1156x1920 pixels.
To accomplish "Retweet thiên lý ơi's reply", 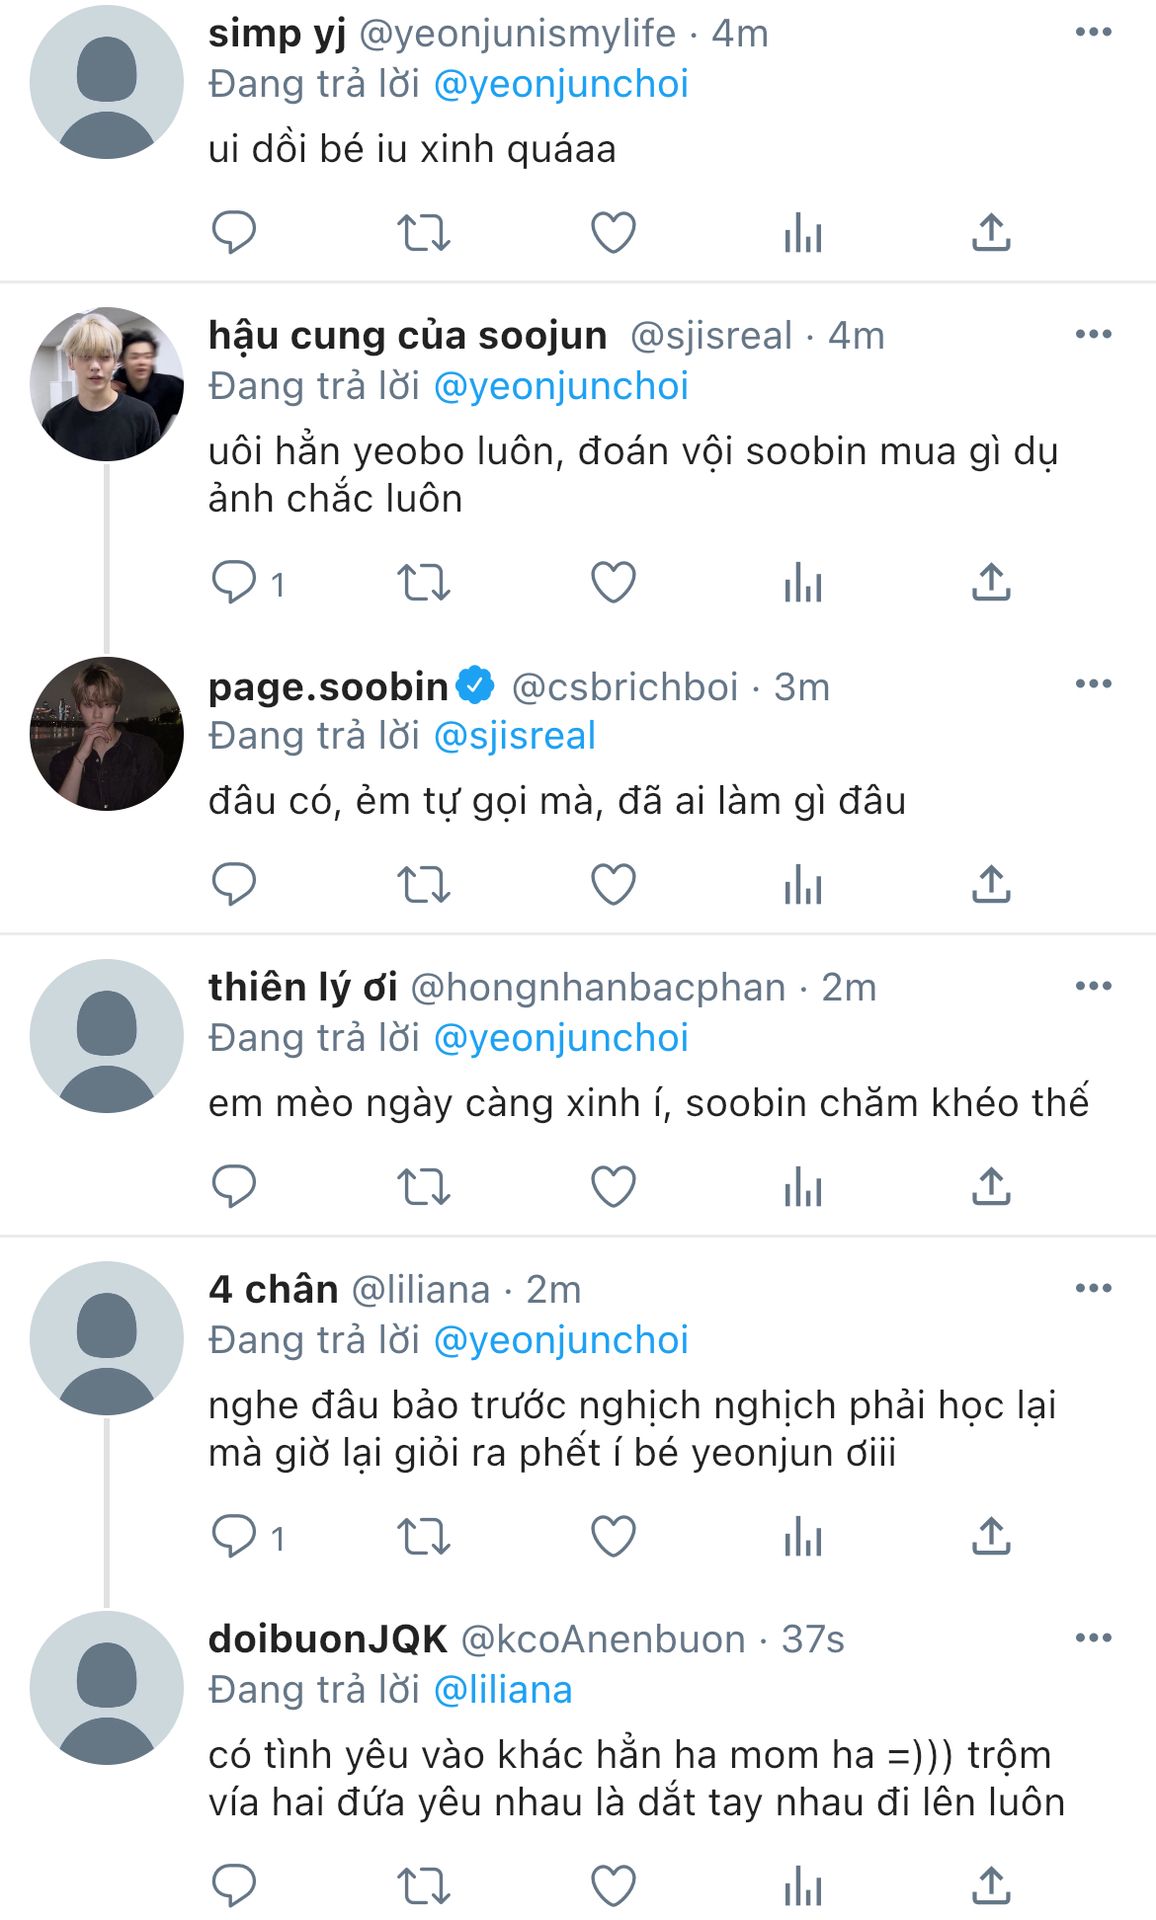I will click(423, 1187).
